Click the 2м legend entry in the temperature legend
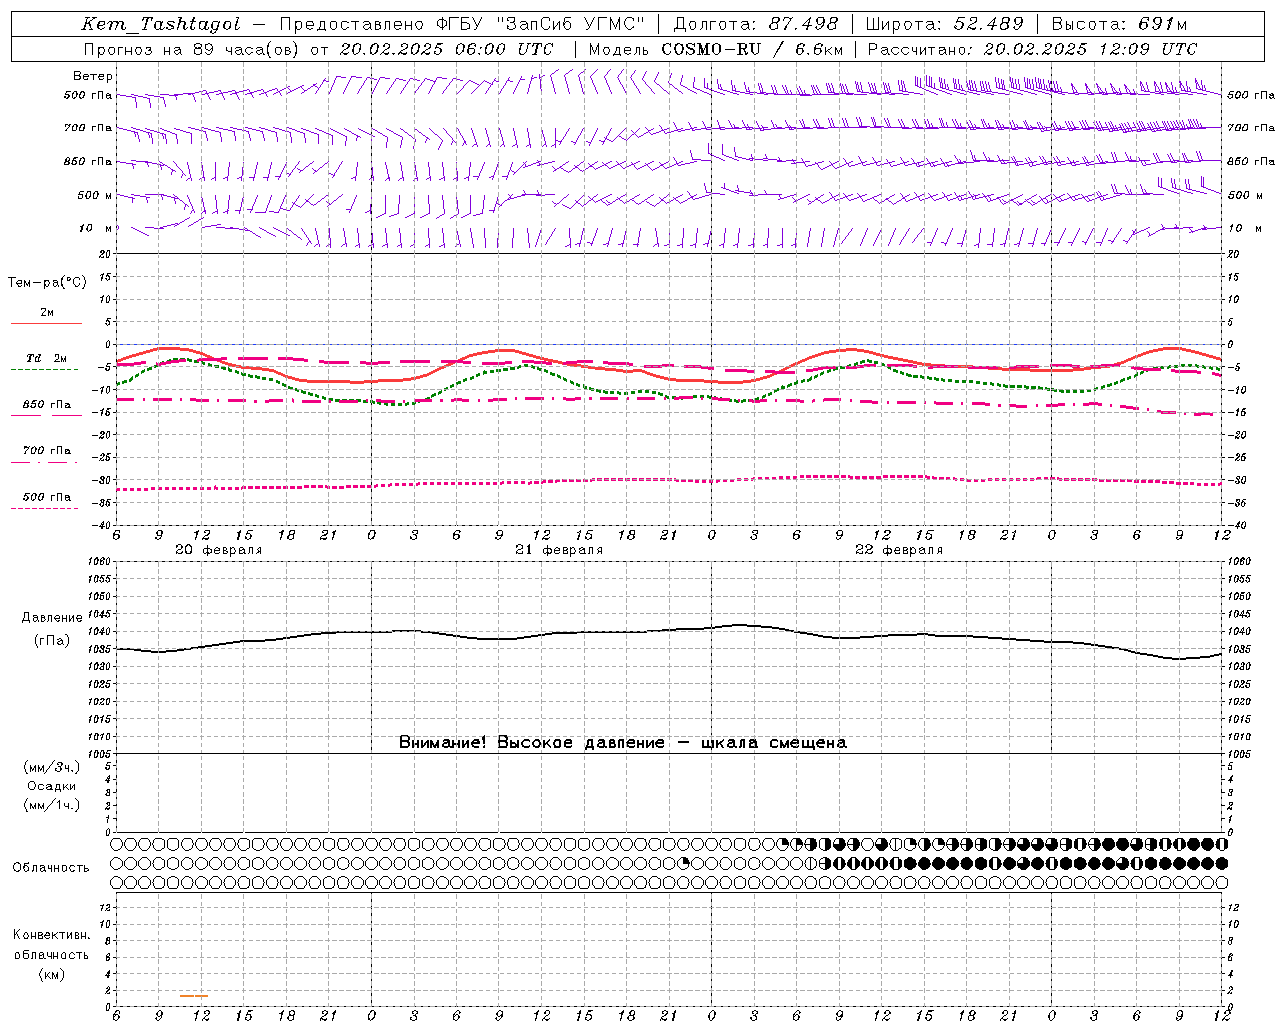The width and height of the screenshot is (1280, 1024). [47, 313]
